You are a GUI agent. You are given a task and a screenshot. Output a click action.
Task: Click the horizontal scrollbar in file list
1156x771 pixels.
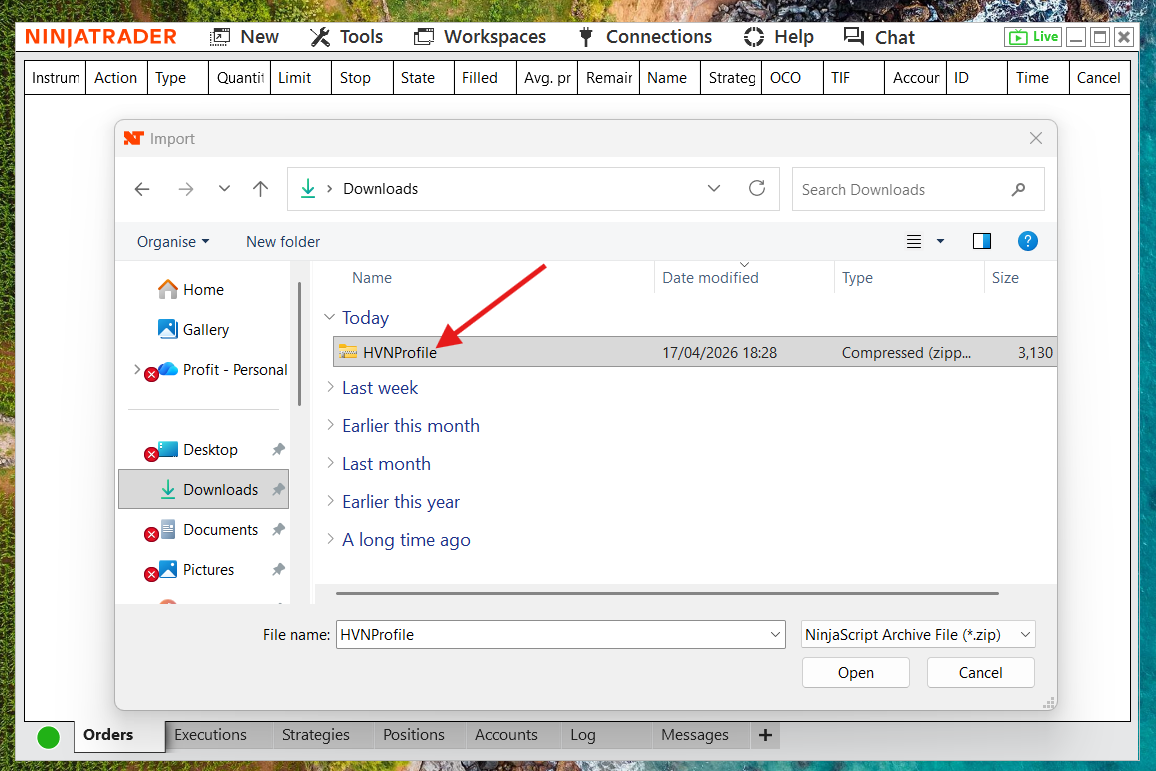(x=667, y=593)
